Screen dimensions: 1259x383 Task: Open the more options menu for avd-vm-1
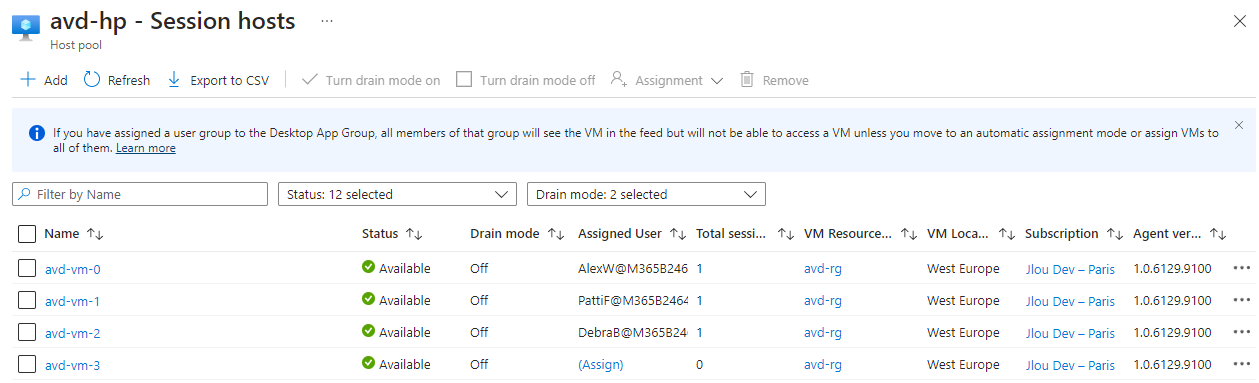pos(1242,300)
